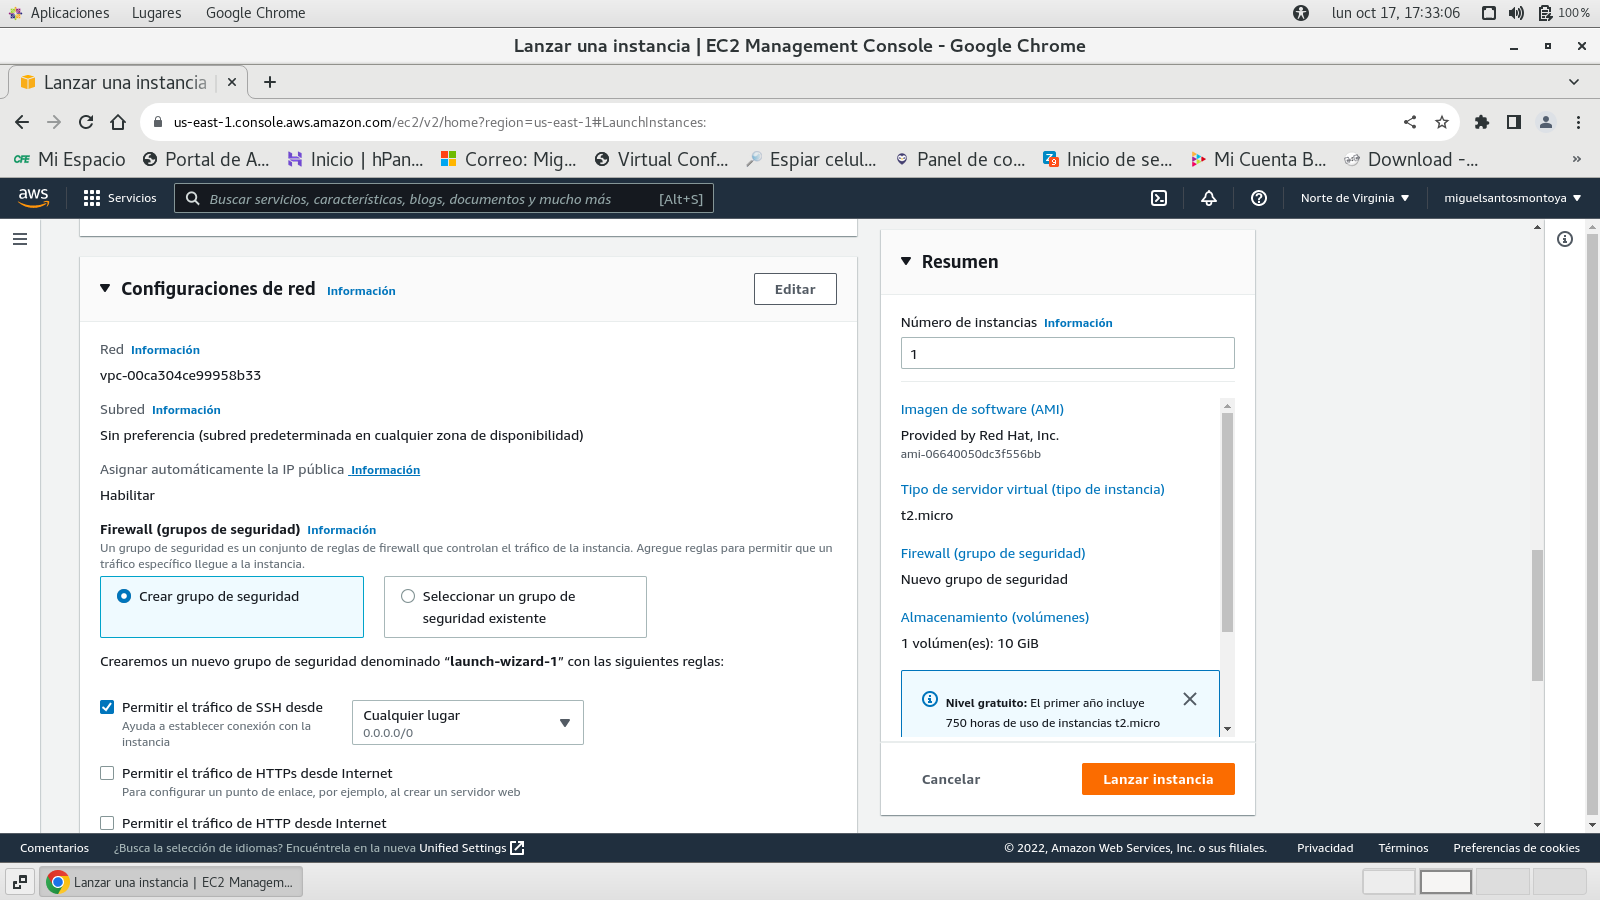The width and height of the screenshot is (1600, 900).
Task: Choose Seleccionar un grupo de seguridad existente
Action: (408, 596)
